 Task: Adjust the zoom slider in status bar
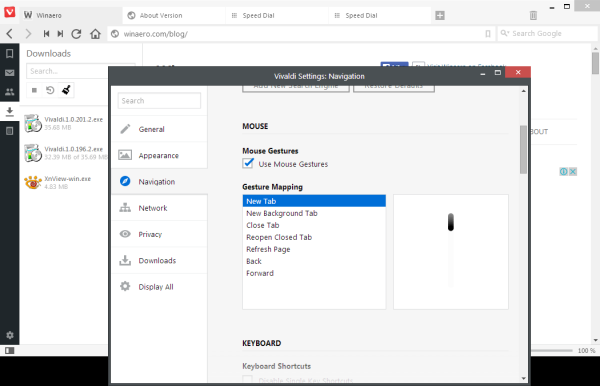(x=552, y=350)
